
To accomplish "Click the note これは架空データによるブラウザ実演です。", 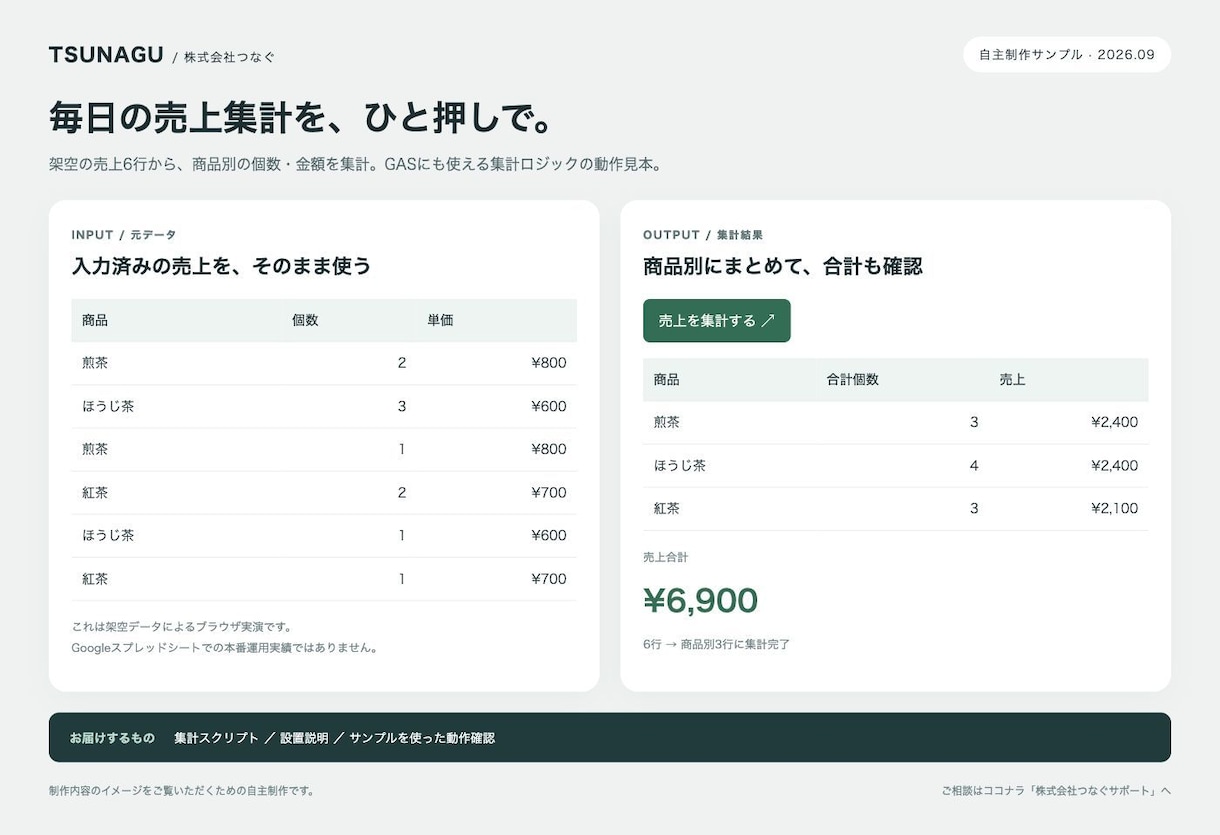I will tap(182, 627).
